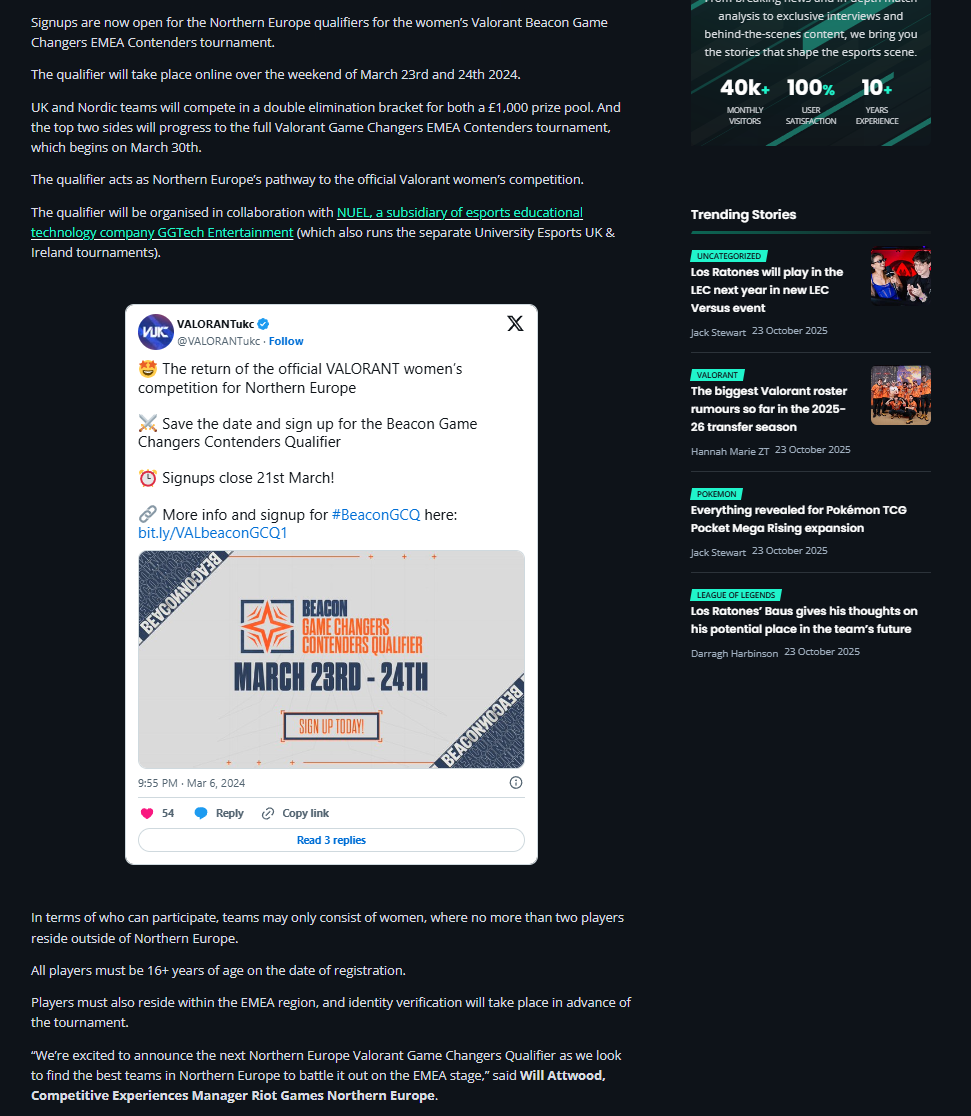971x1116 pixels.
Task: Click the Reply speech bubble icon
Action: [x=201, y=813]
